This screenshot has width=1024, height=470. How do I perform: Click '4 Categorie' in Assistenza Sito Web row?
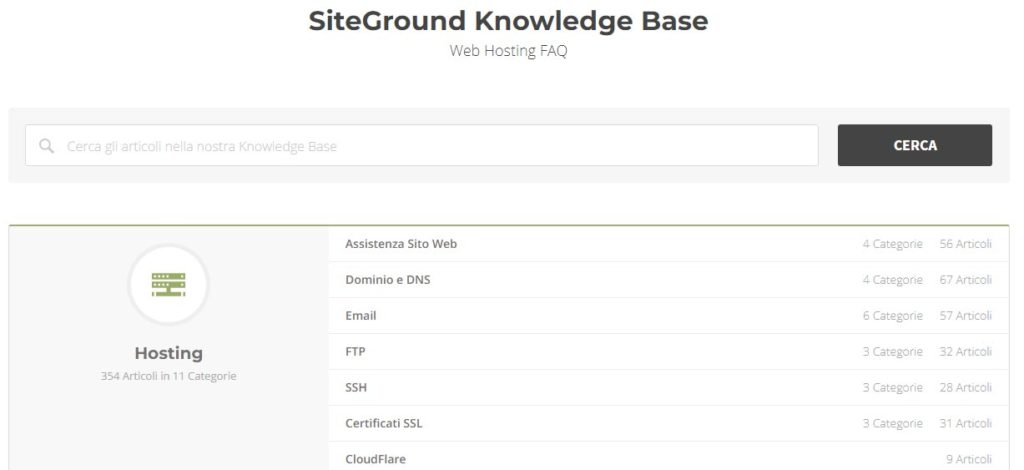pyautogui.click(x=892, y=244)
